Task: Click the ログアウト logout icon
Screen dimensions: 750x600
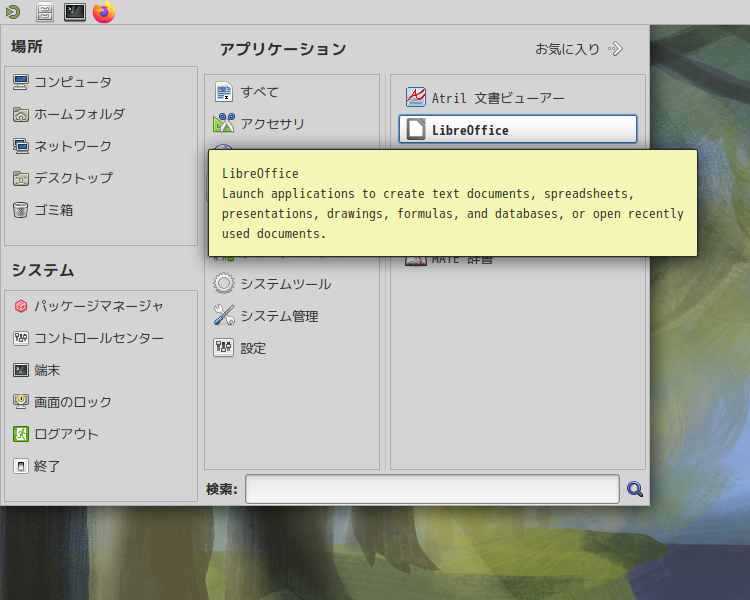Action: (21, 434)
